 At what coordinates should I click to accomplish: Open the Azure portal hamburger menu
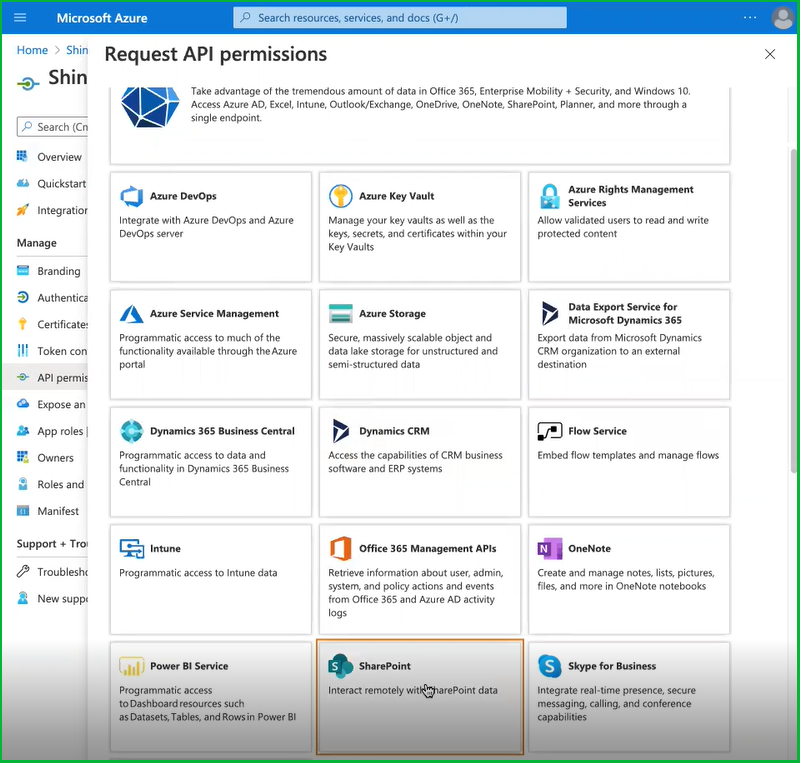coord(21,18)
